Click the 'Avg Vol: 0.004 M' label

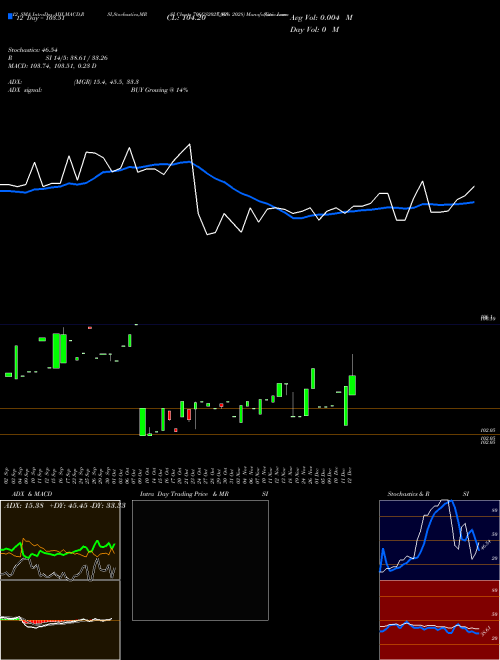coord(321,18)
